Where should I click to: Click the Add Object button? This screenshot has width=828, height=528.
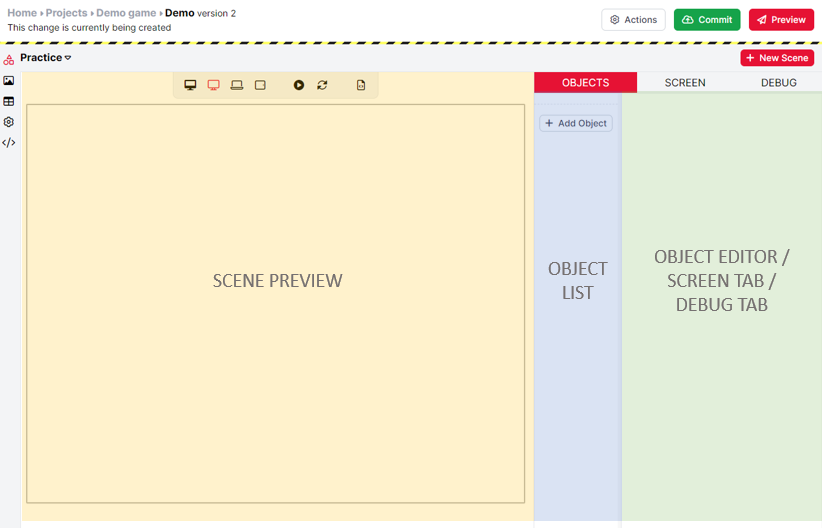point(576,123)
